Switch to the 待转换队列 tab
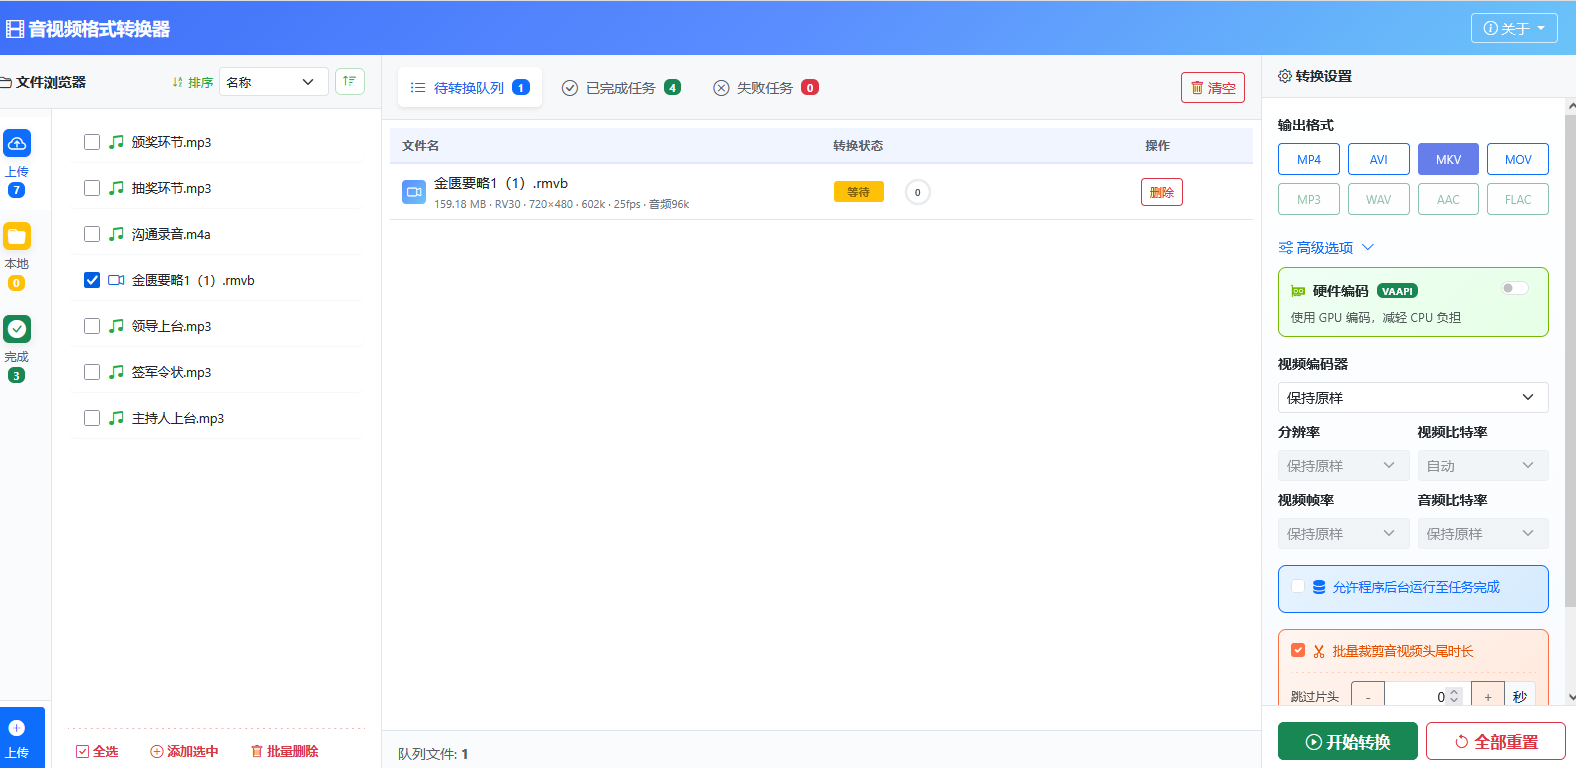Screen dimensions: 1576x768 (470, 87)
